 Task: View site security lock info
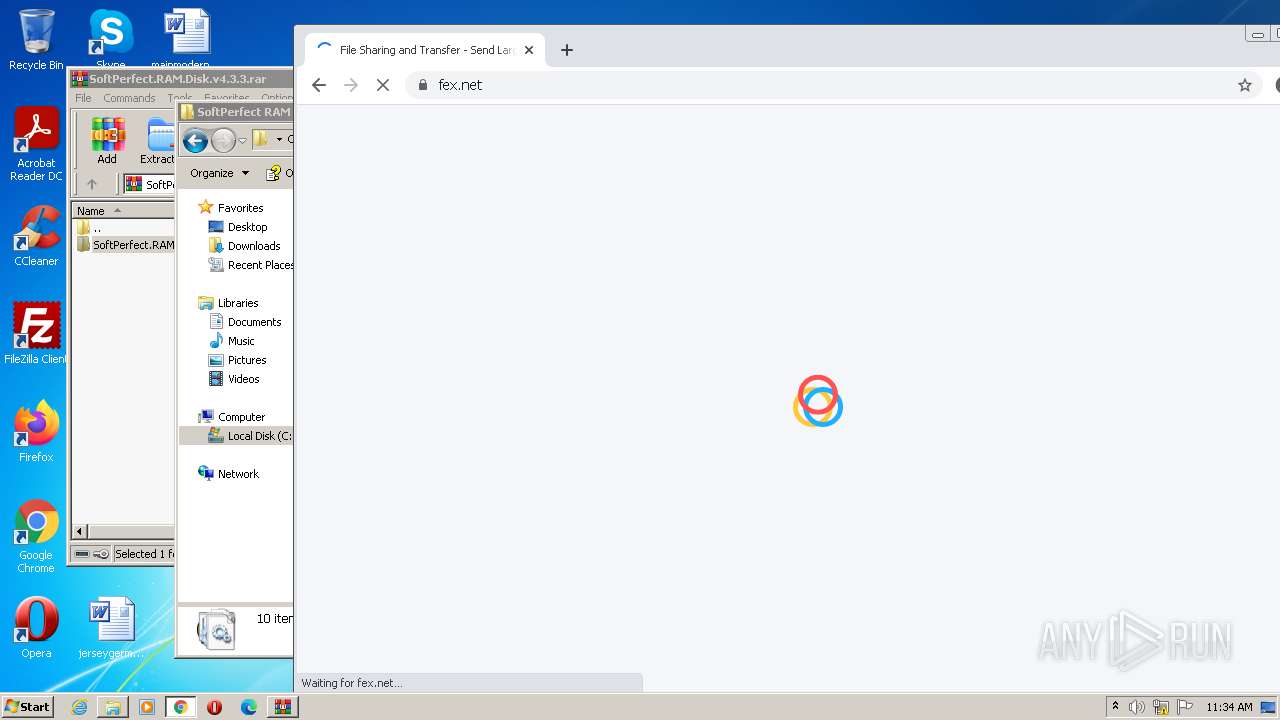pos(422,85)
